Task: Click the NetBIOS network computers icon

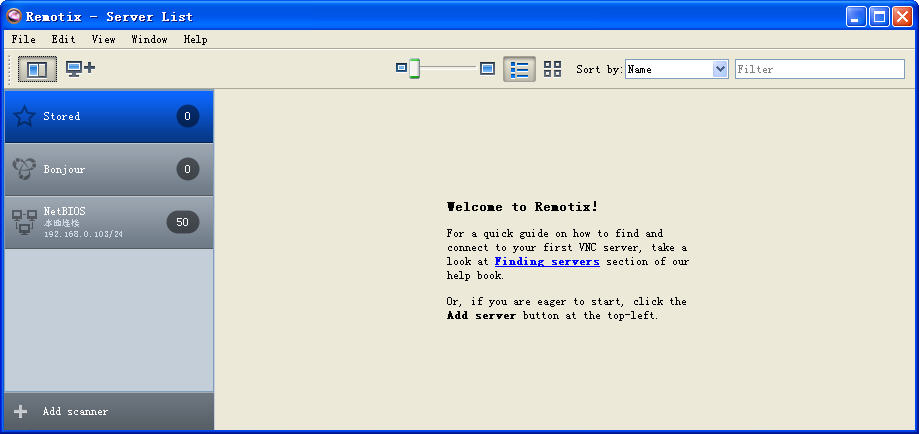Action: pos(24,223)
